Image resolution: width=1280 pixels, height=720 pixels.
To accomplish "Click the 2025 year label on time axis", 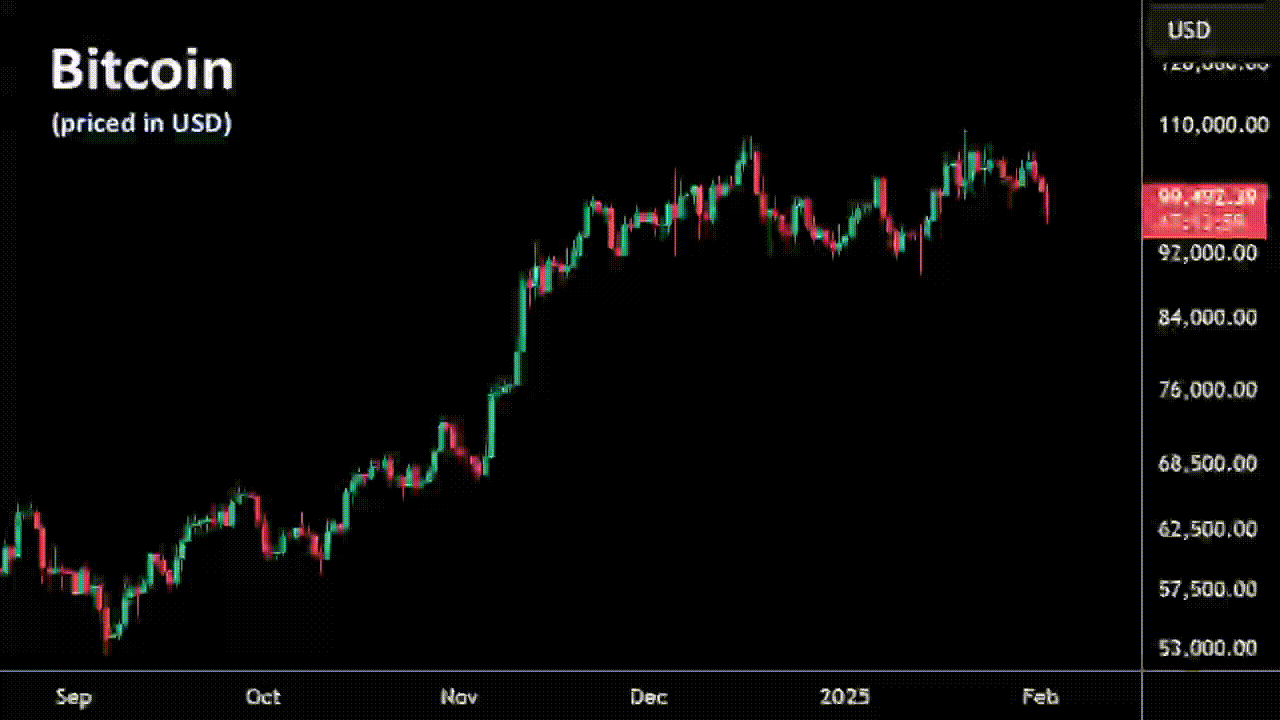I will pyautogui.click(x=845, y=697).
